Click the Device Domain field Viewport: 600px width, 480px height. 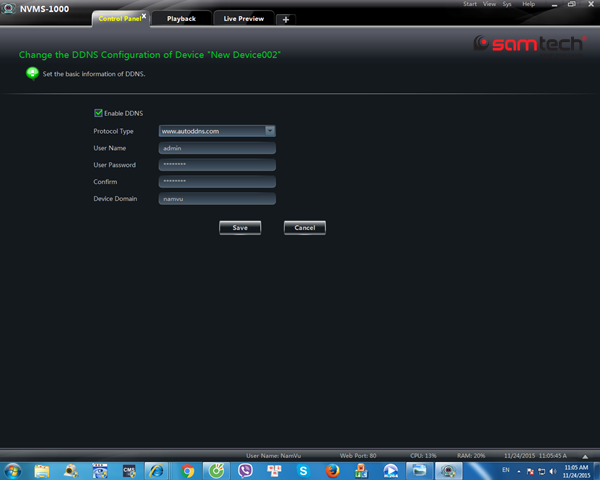(x=217, y=199)
